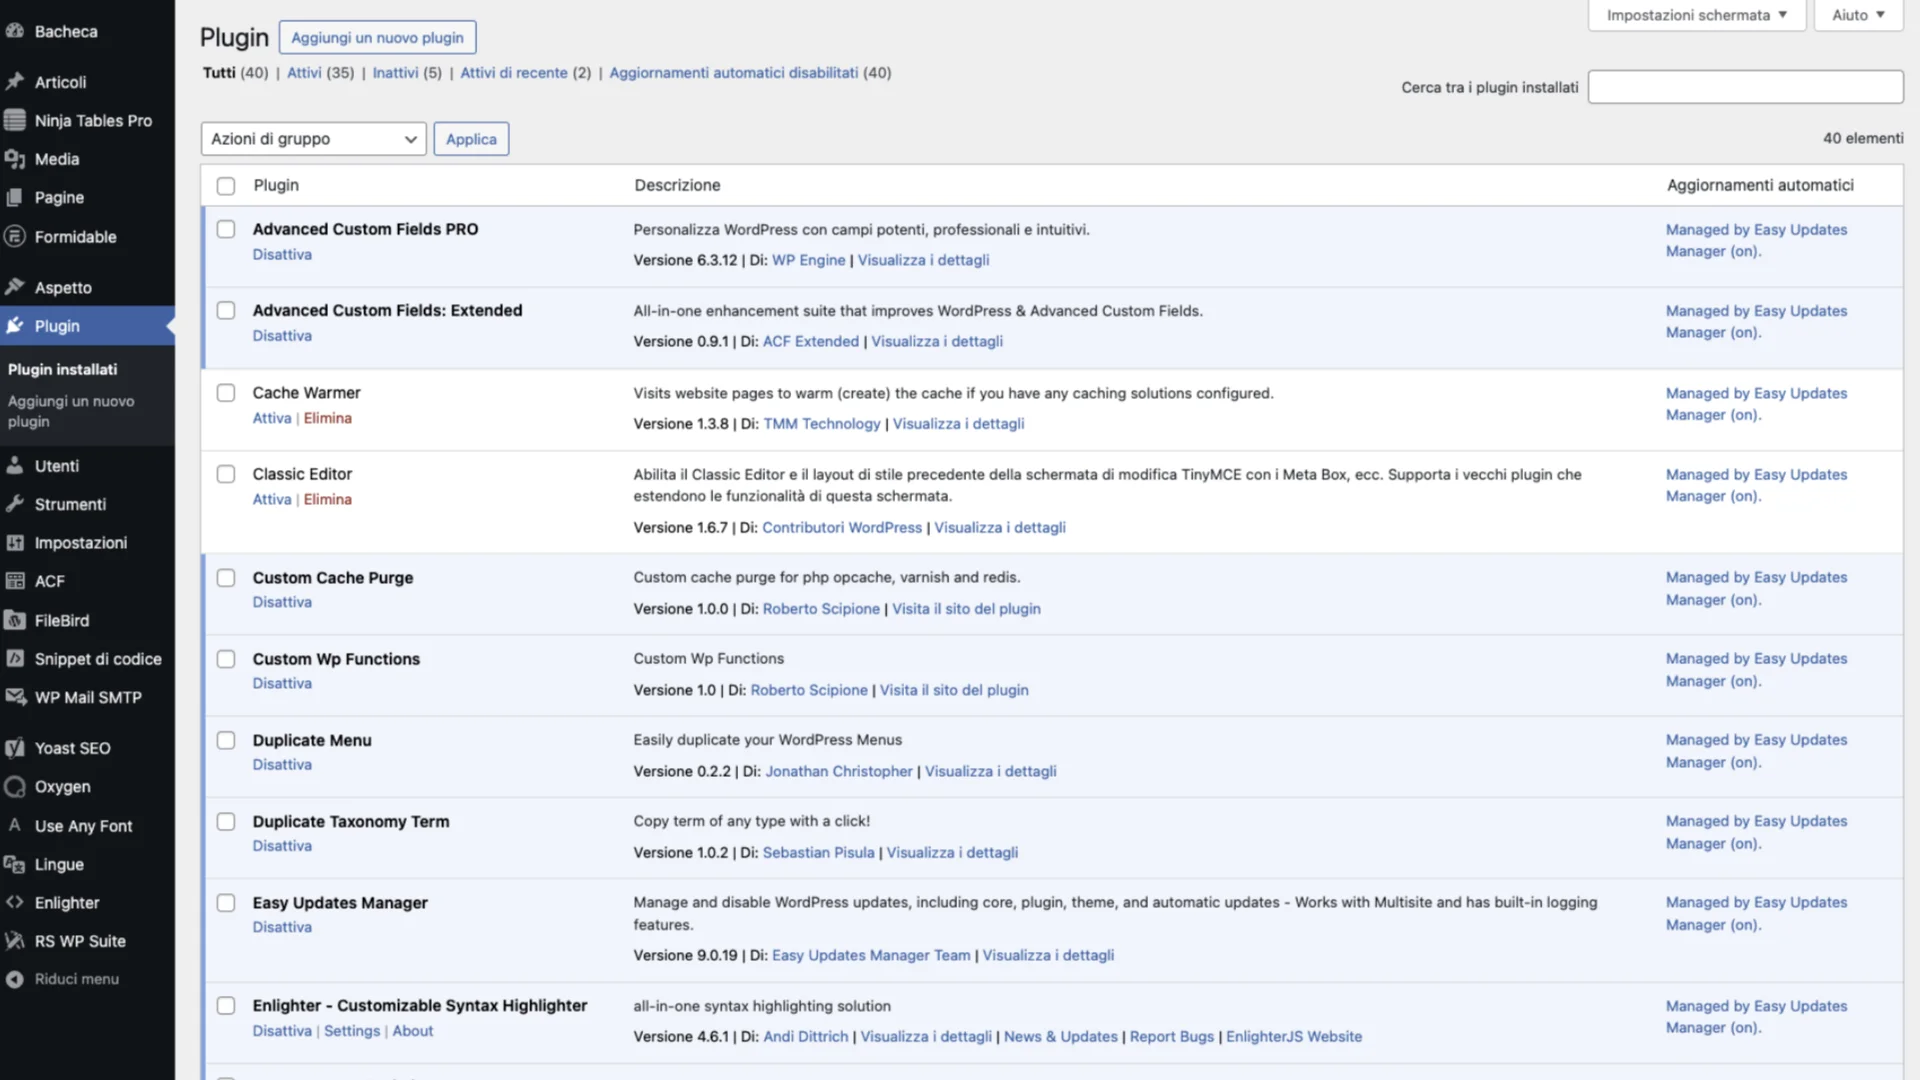
Task: Sort by the Plugin column header
Action: click(276, 185)
